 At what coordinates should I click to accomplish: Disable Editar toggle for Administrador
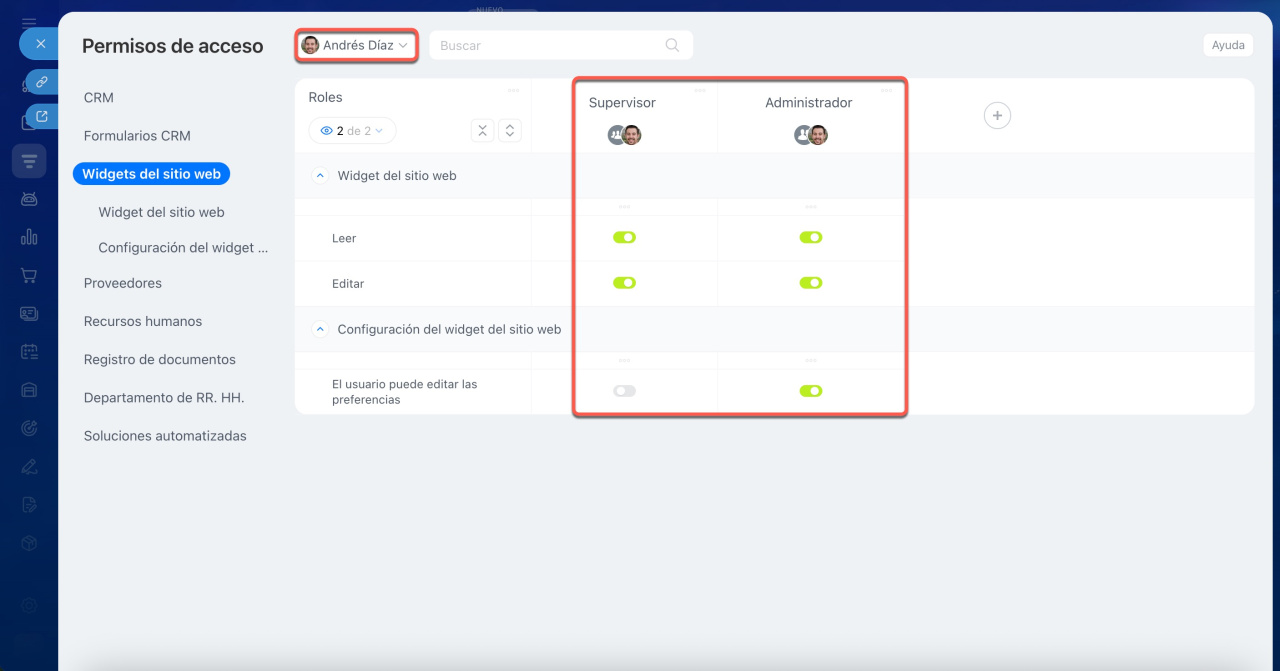click(810, 283)
